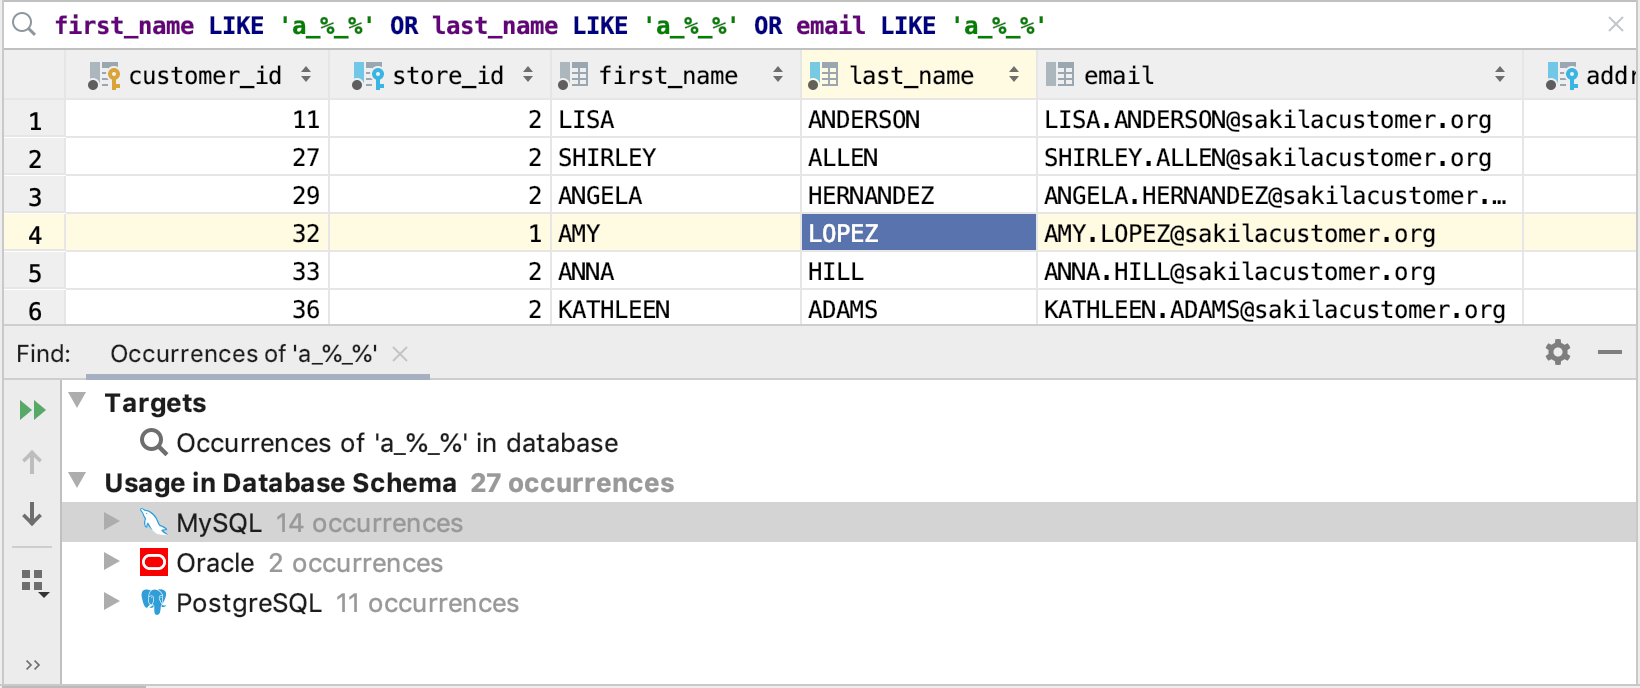This screenshot has width=1640, height=688.
Task: Select row number 4 header
Action: [34, 235]
